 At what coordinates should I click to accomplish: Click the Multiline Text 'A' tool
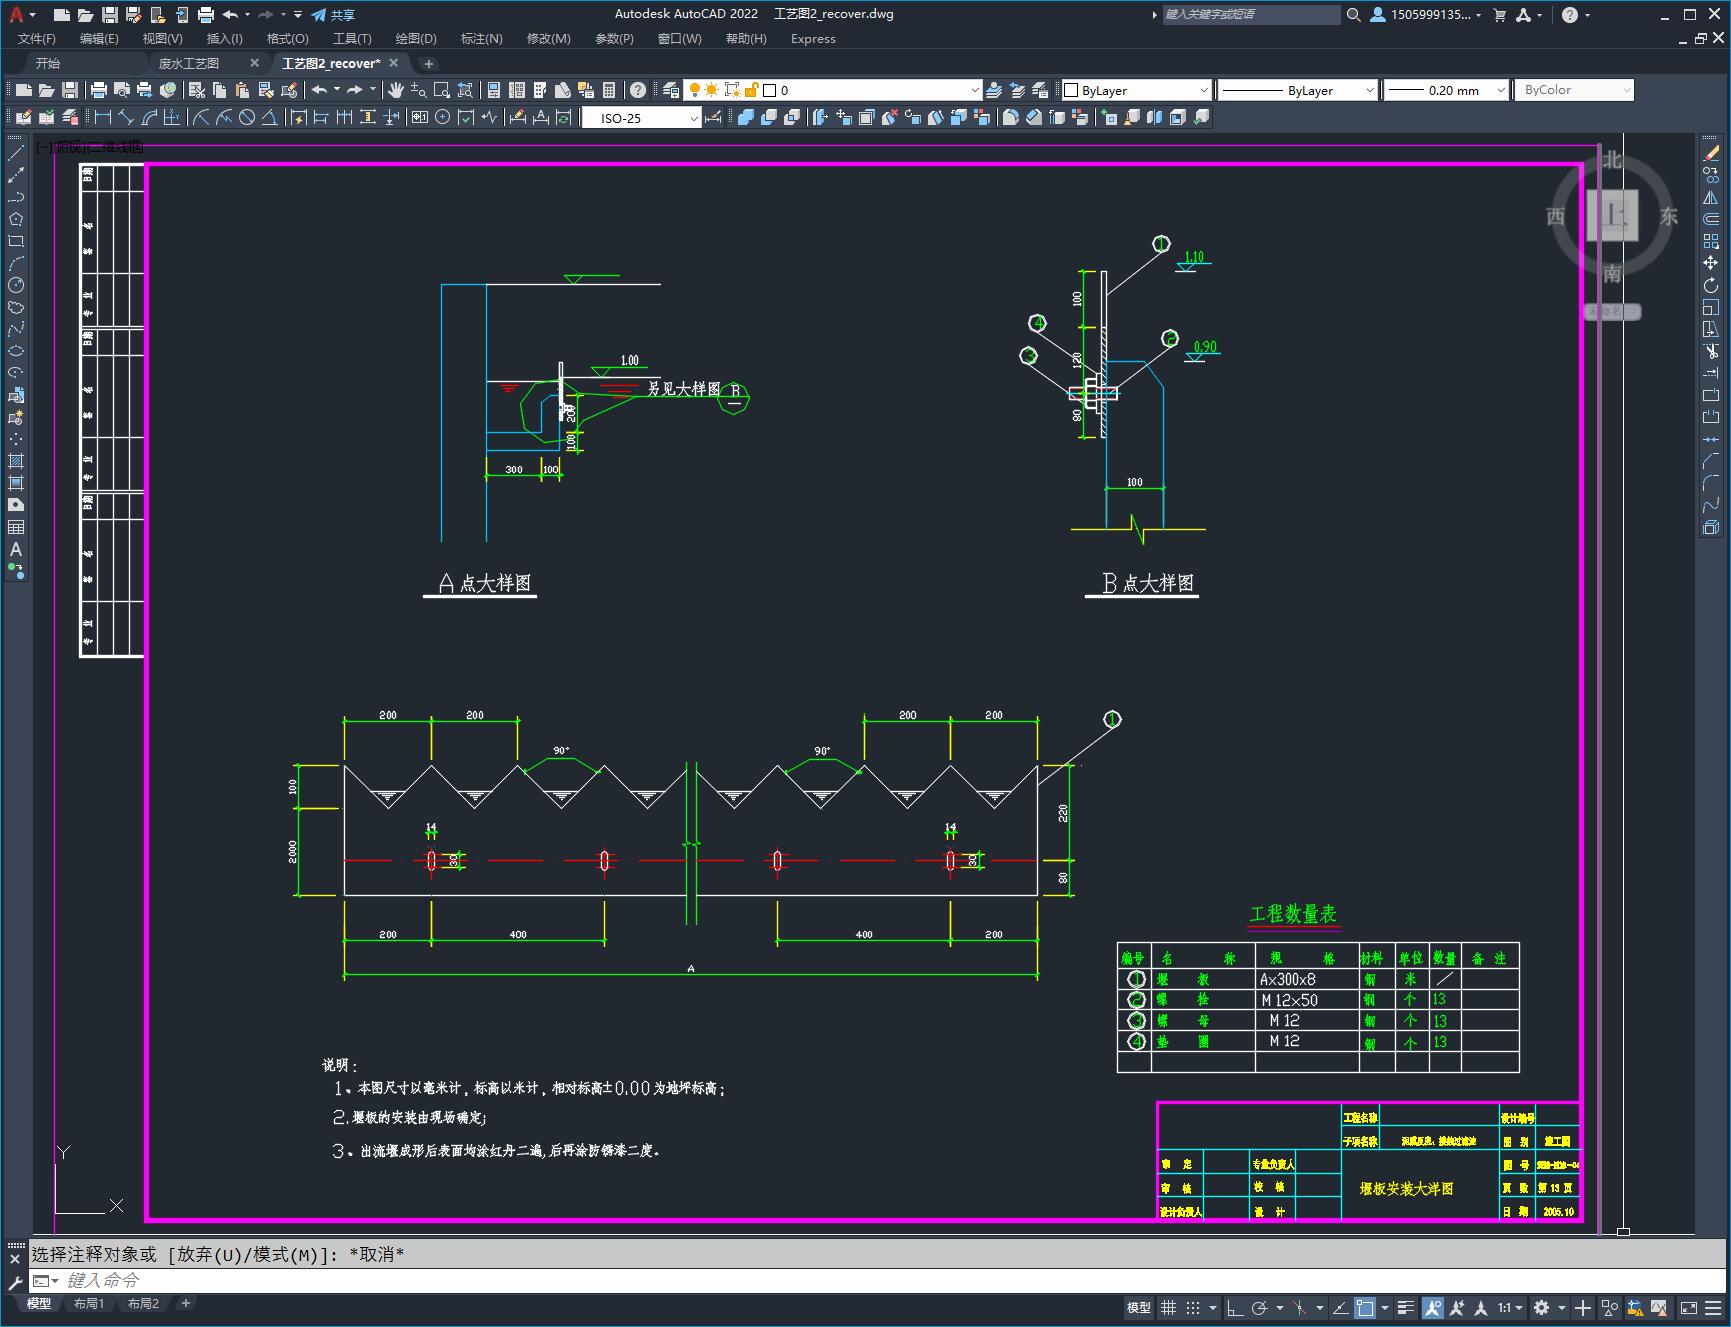click(16, 549)
